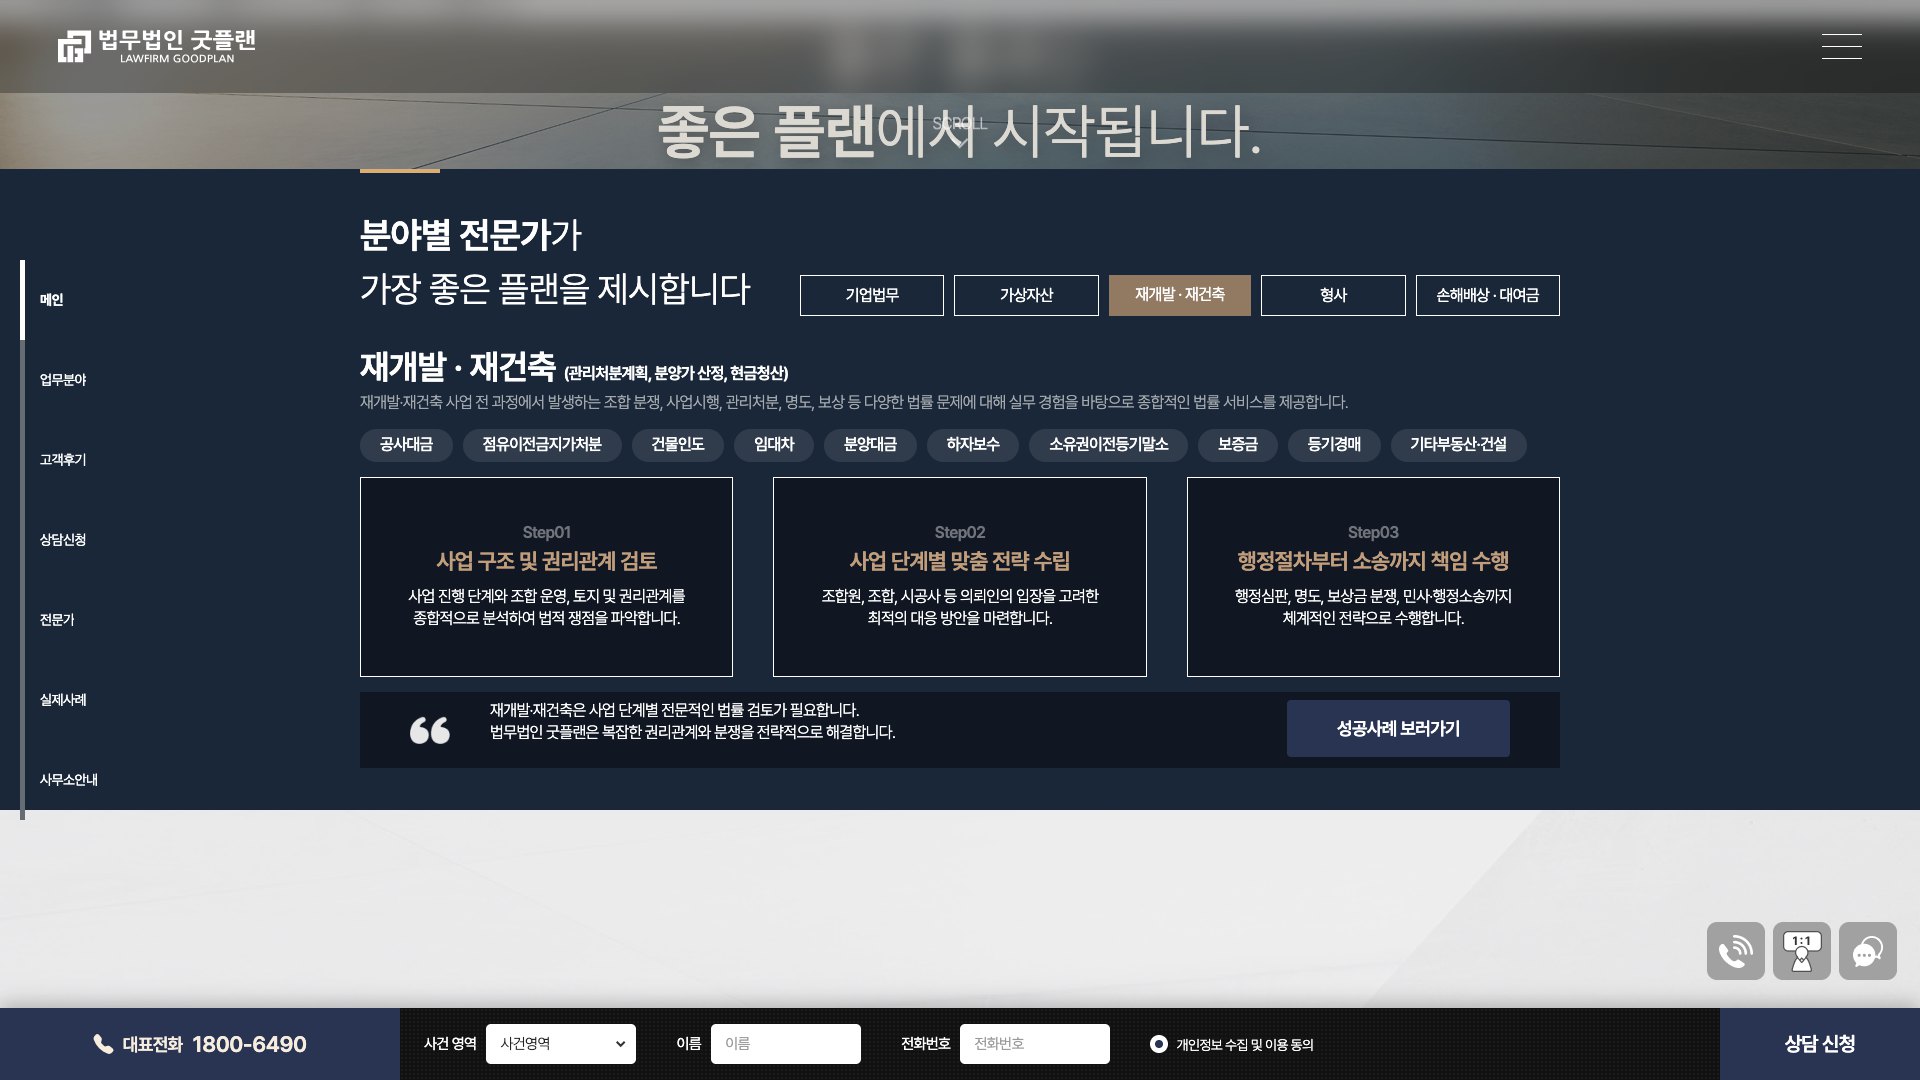Click the 건물인도 tag
The image size is (1920, 1080).
pyautogui.click(x=678, y=445)
